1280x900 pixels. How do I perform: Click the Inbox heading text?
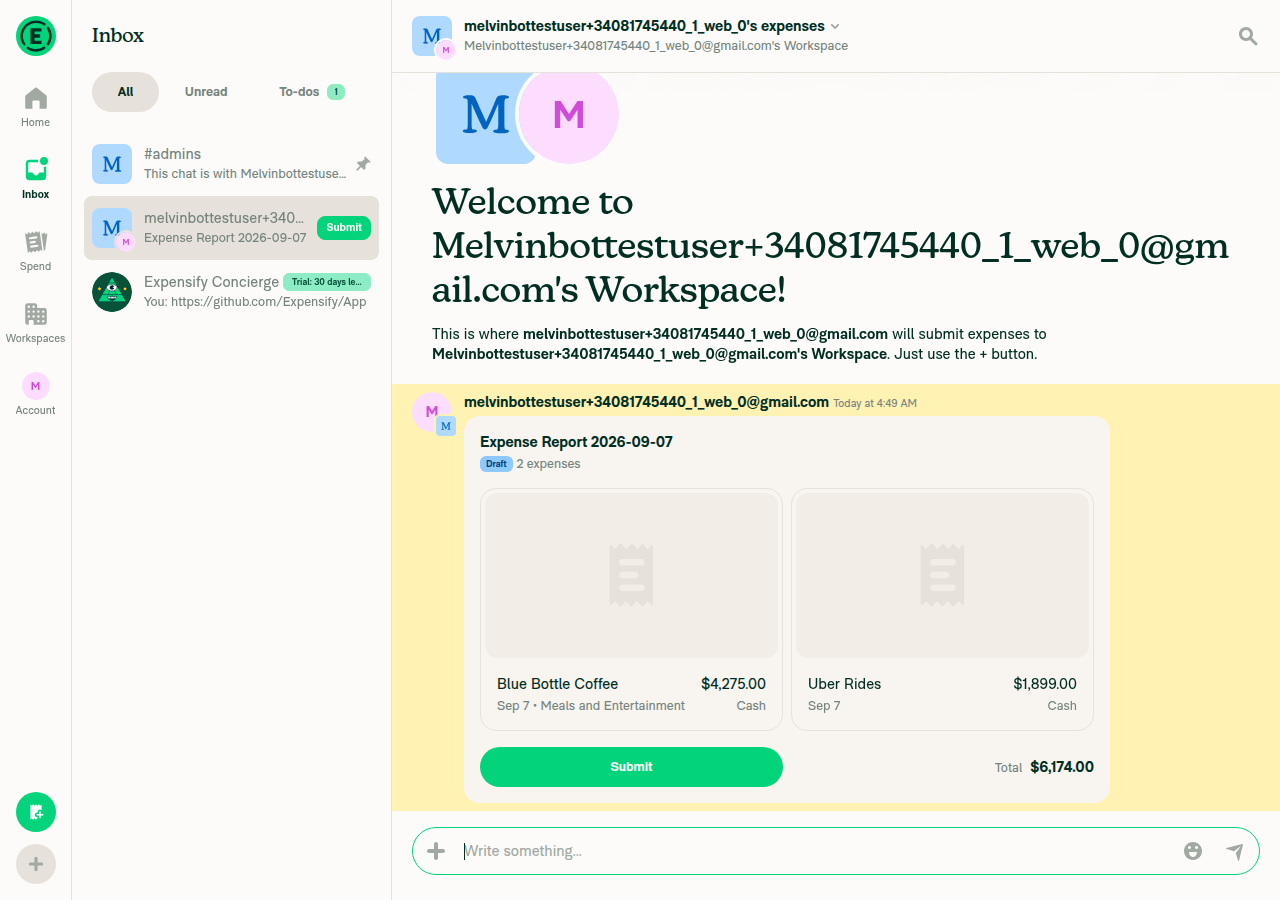pos(118,36)
